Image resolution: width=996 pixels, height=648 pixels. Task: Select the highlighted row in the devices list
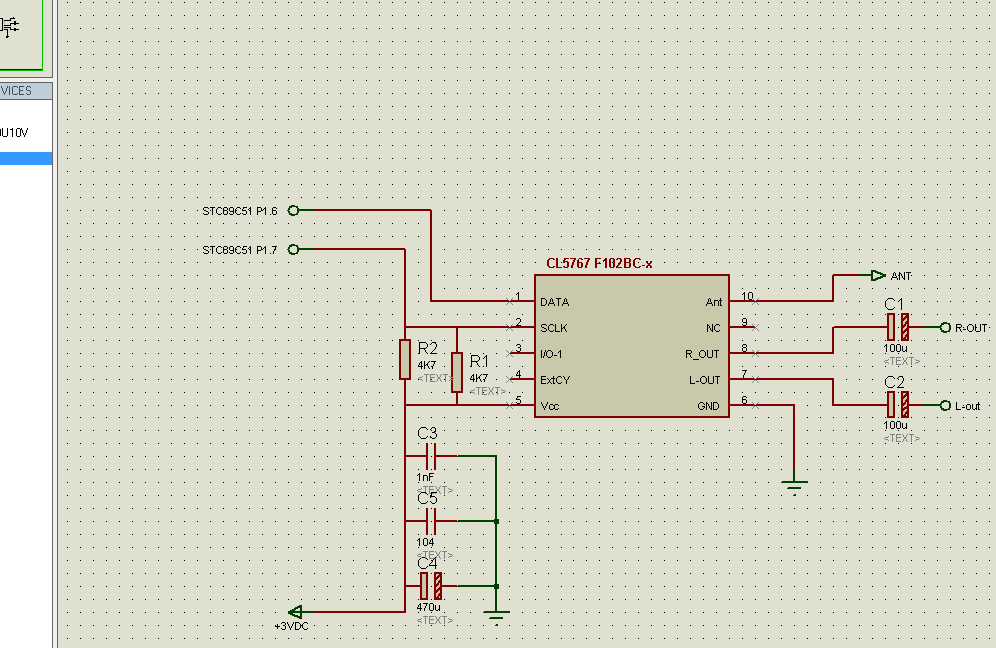click(26, 158)
